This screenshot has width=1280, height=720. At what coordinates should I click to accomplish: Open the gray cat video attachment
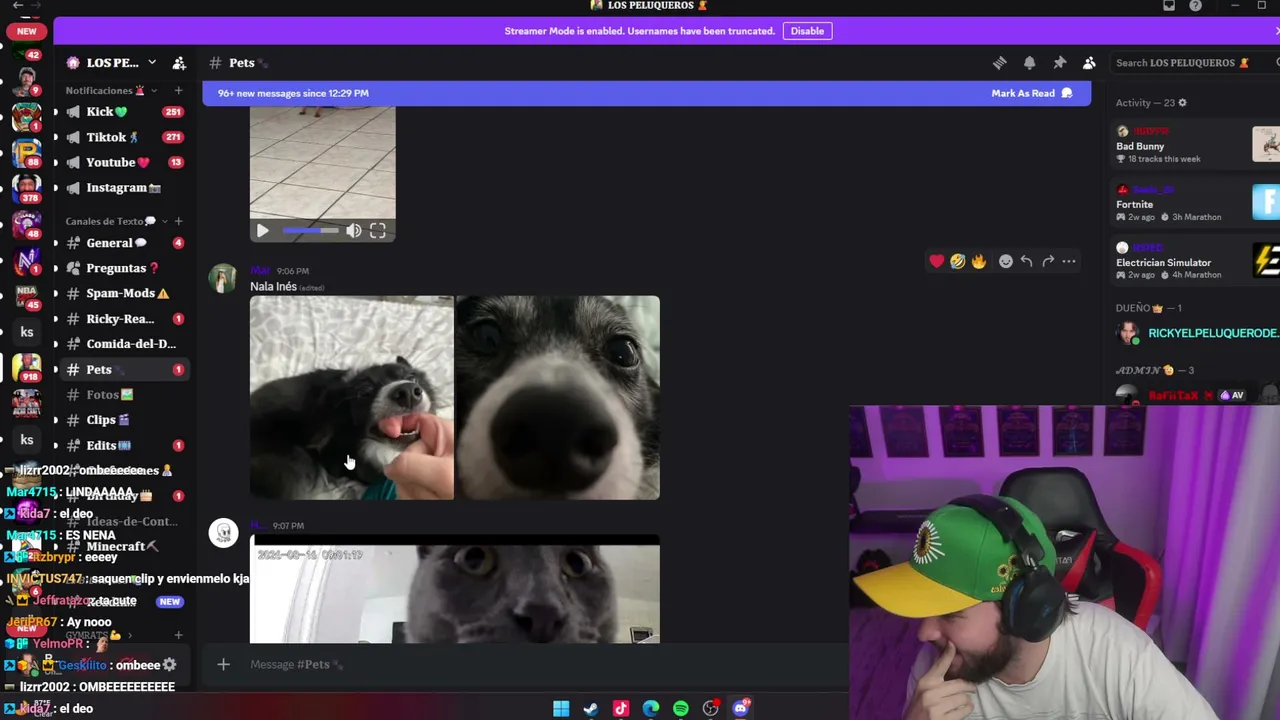click(455, 590)
